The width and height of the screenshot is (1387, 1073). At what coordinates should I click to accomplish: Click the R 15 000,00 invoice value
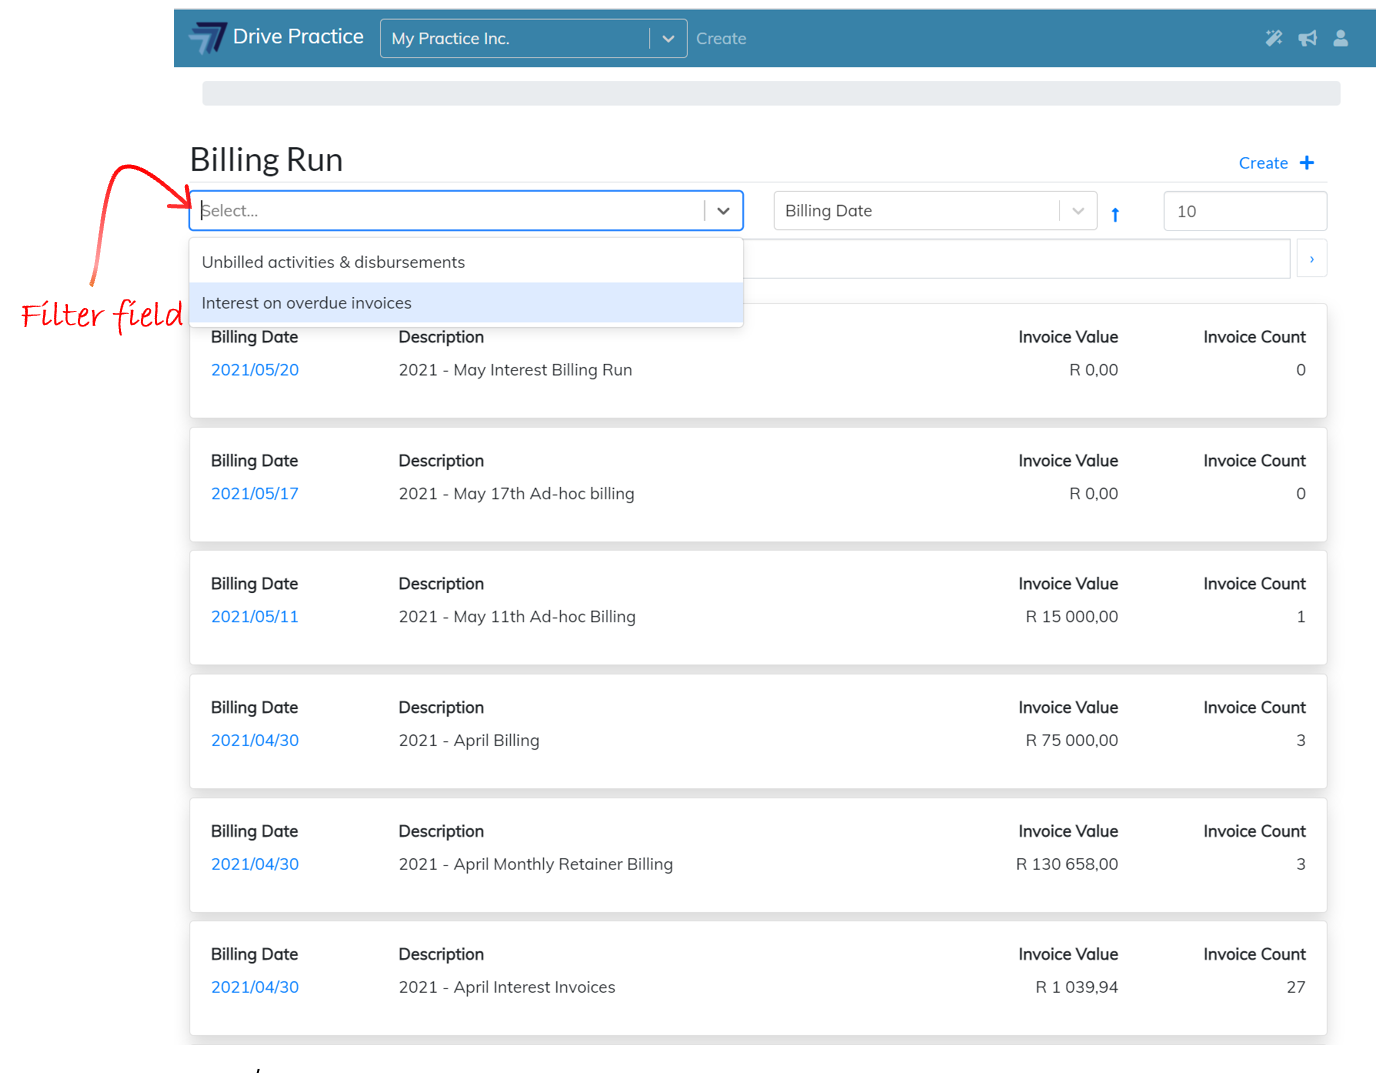(1072, 617)
